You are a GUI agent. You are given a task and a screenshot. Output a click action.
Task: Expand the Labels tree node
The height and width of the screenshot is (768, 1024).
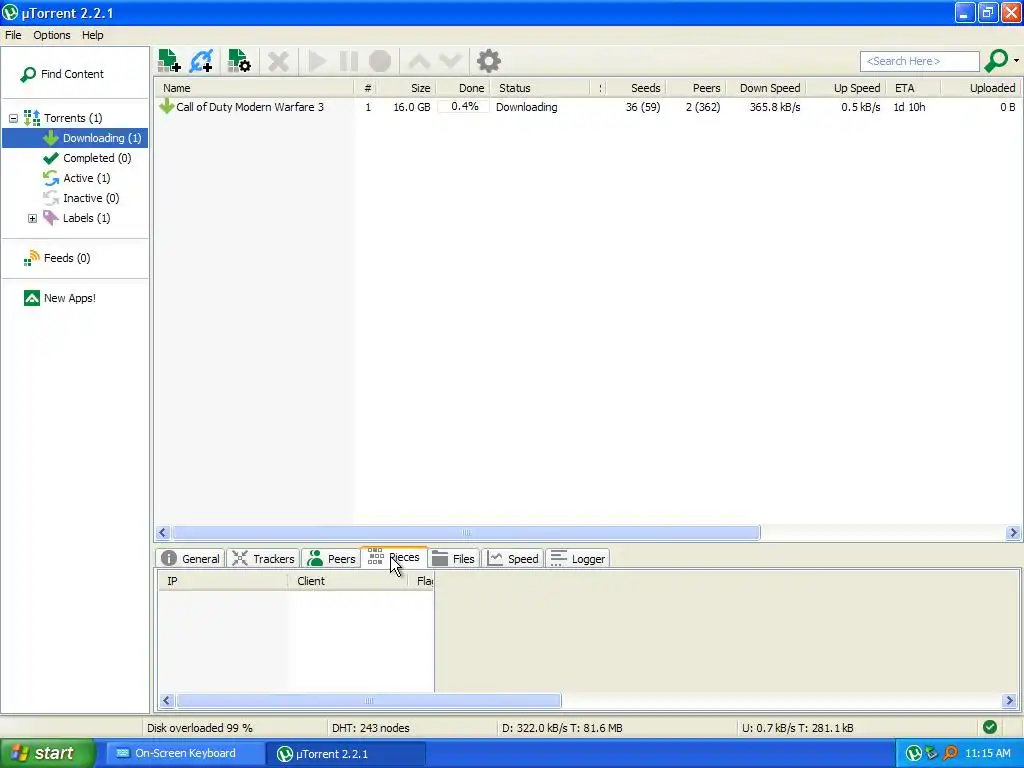tap(32, 218)
